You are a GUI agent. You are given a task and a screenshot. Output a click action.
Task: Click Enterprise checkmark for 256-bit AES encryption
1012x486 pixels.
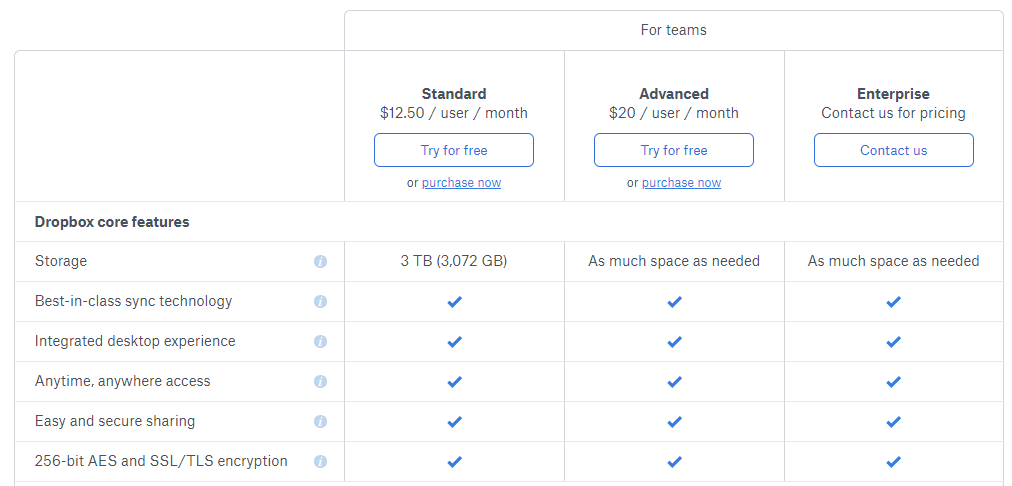tap(893, 461)
